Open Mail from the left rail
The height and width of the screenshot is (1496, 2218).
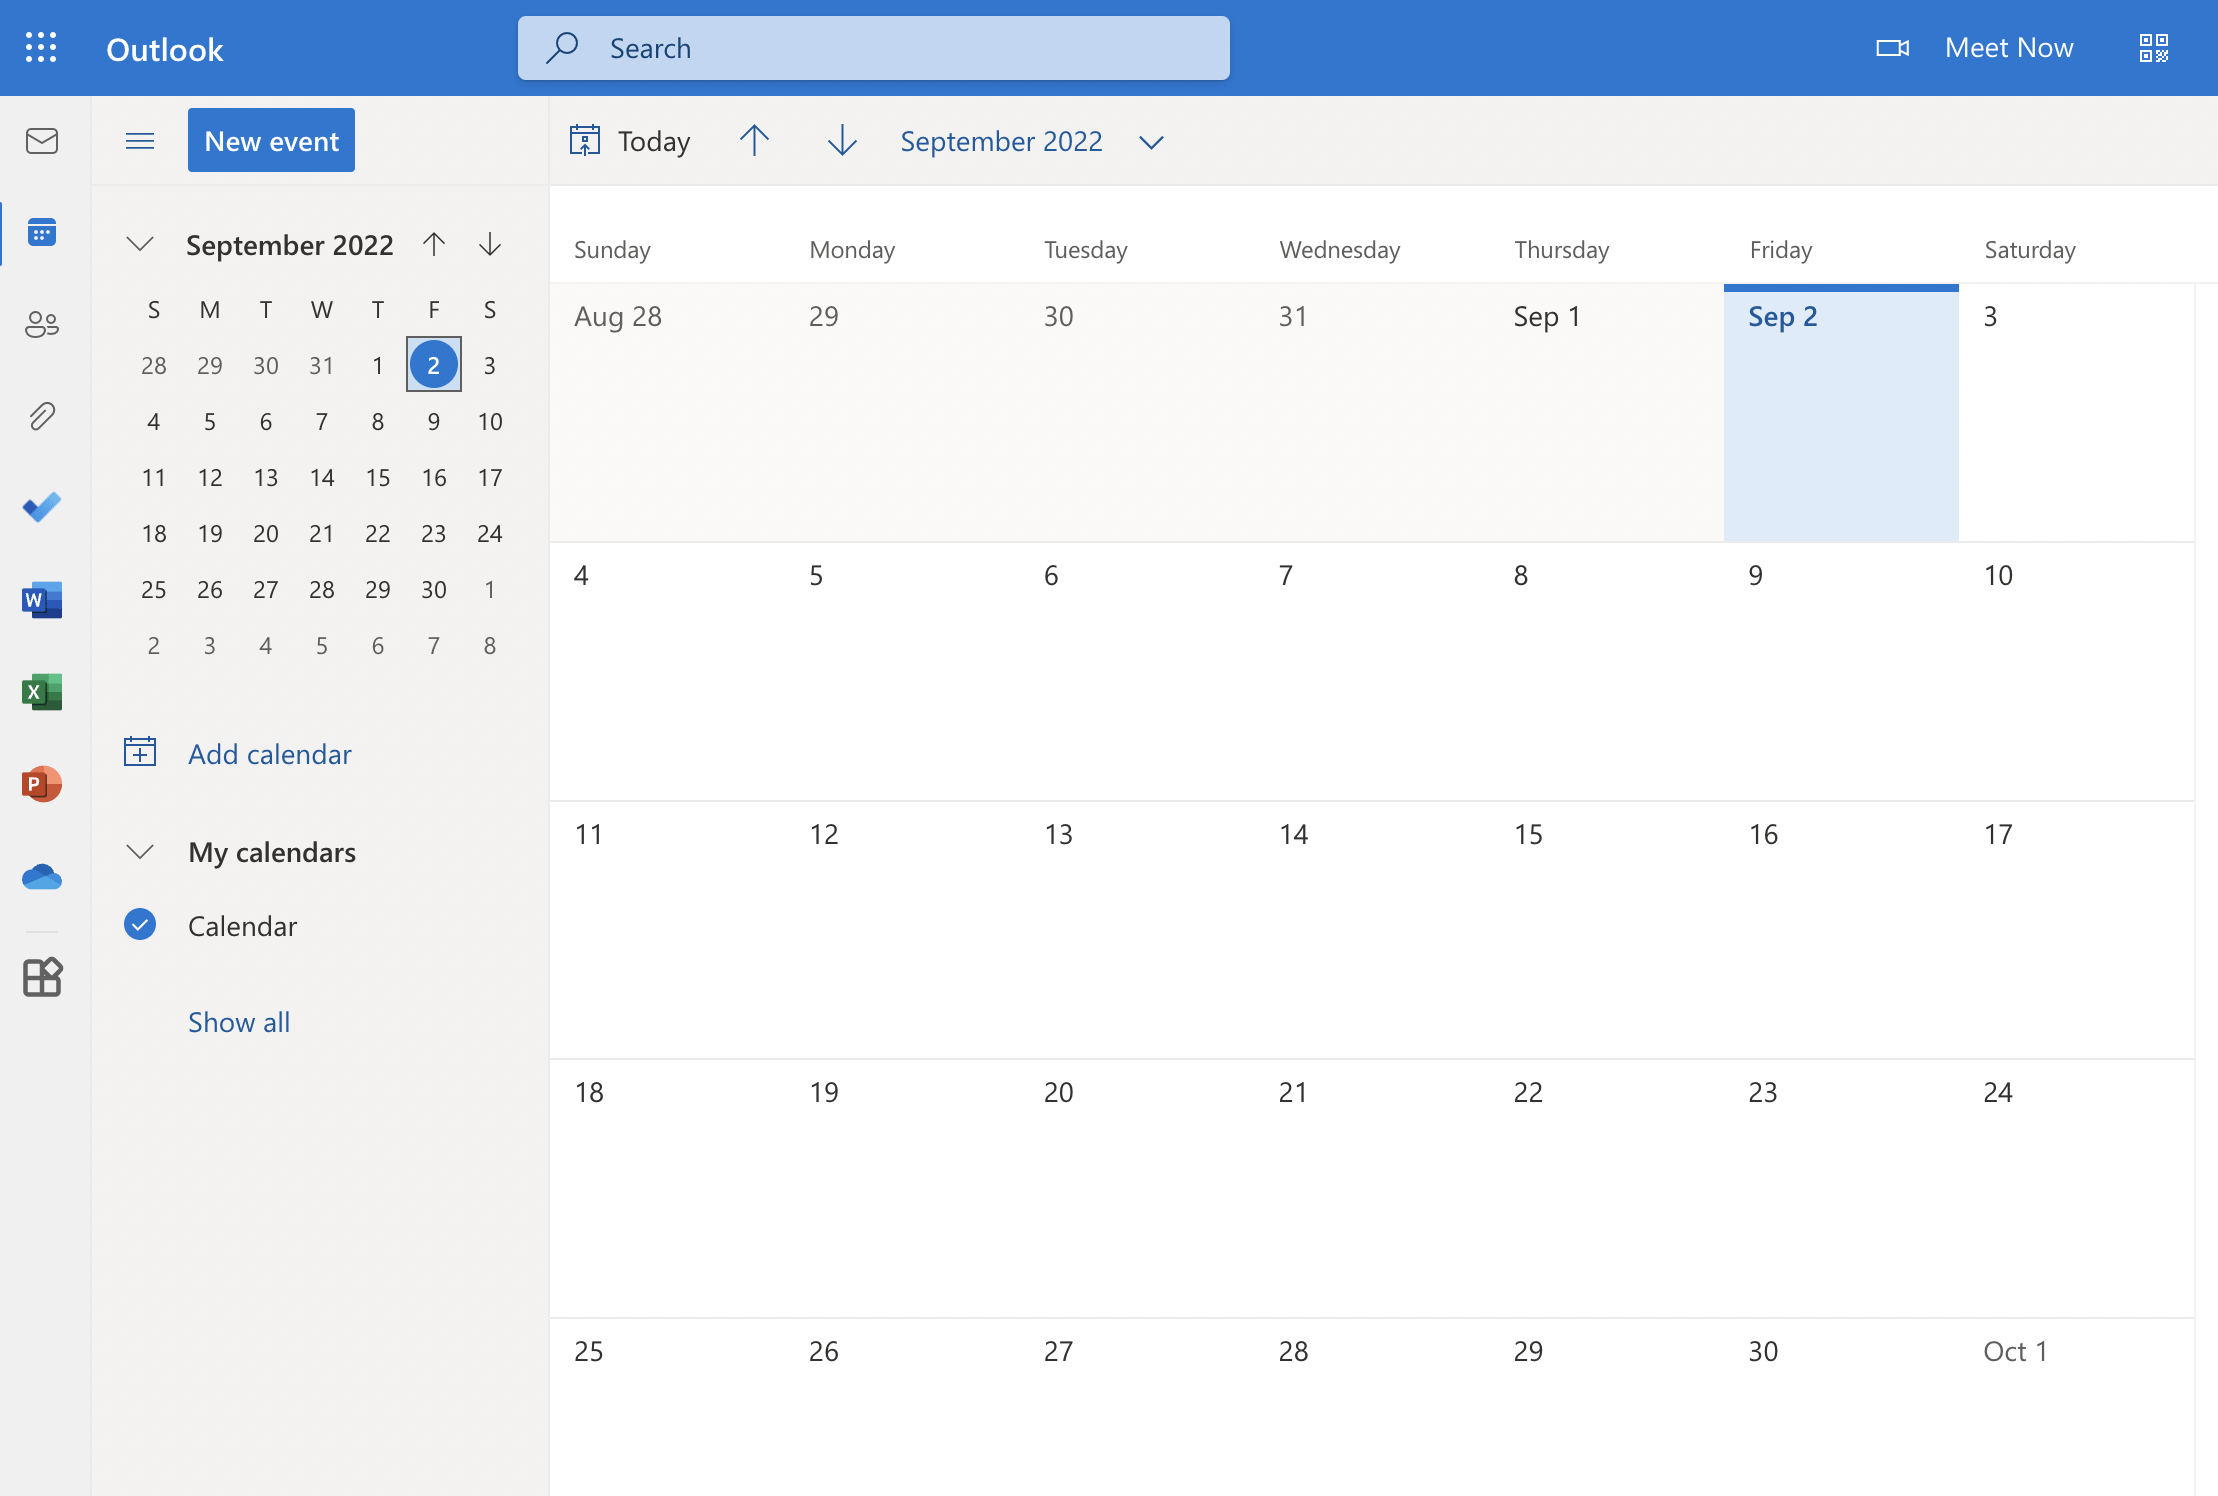tap(42, 141)
